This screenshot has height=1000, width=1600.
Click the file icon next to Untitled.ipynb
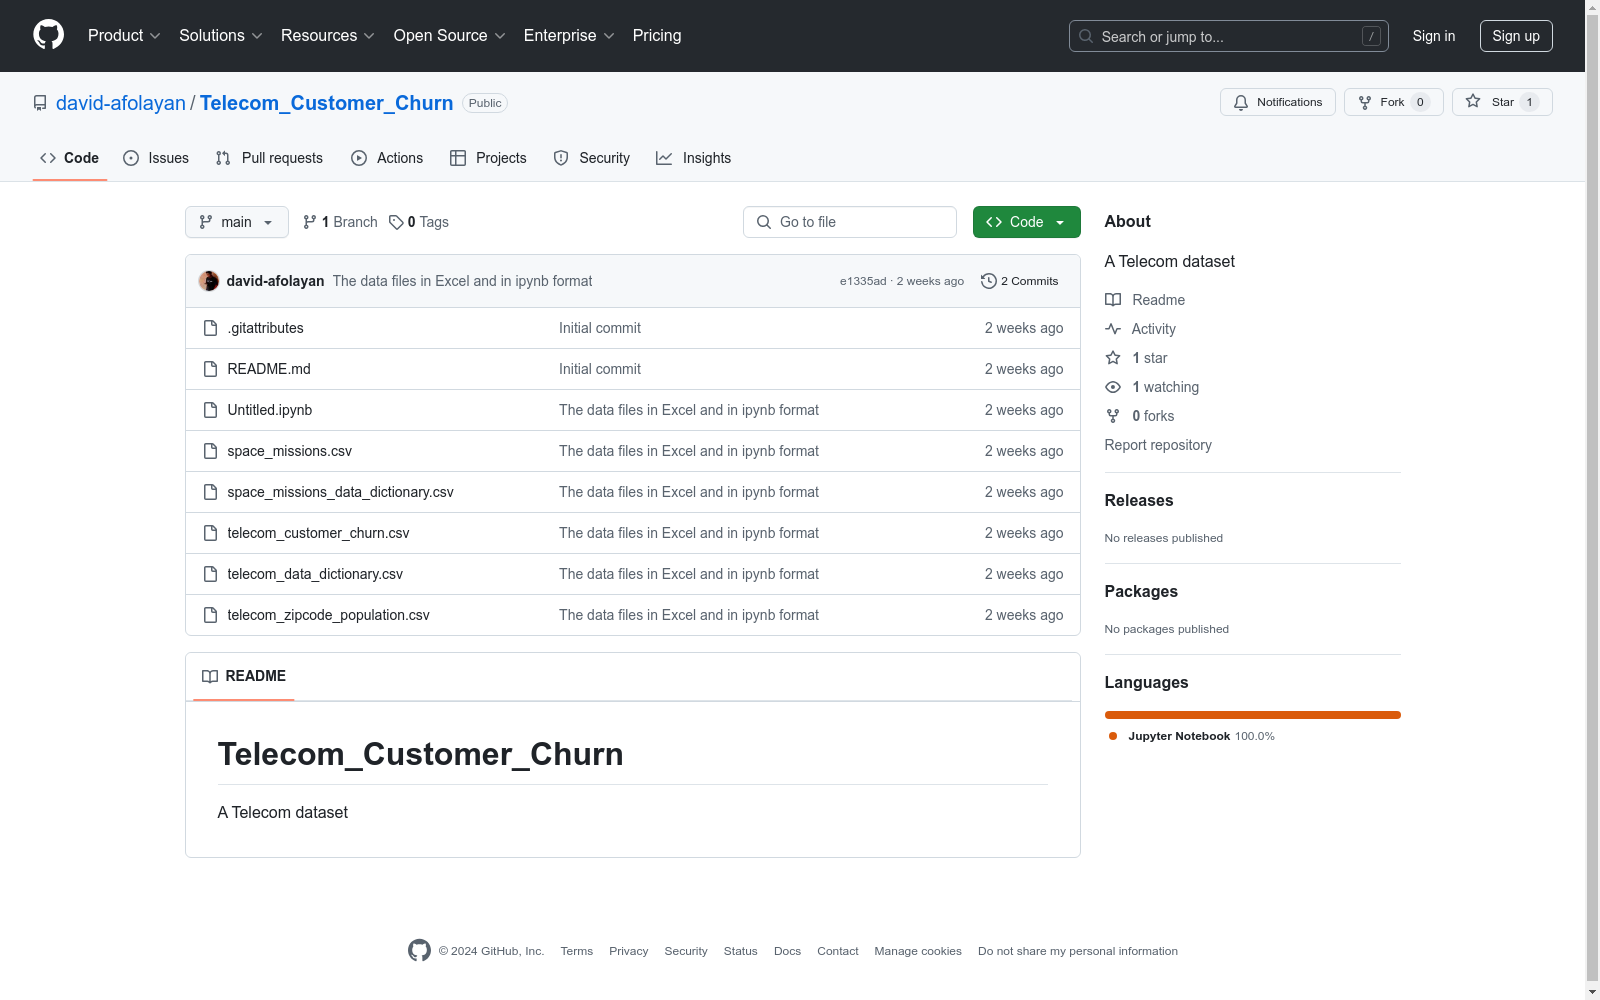pyautogui.click(x=210, y=410)
